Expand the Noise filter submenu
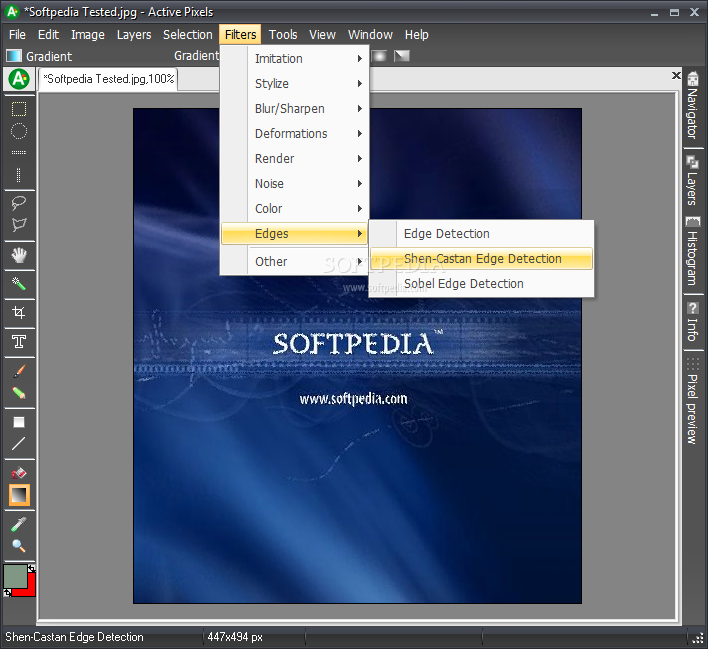The width and height of the screenshot is (708, 649). (294, 184)
